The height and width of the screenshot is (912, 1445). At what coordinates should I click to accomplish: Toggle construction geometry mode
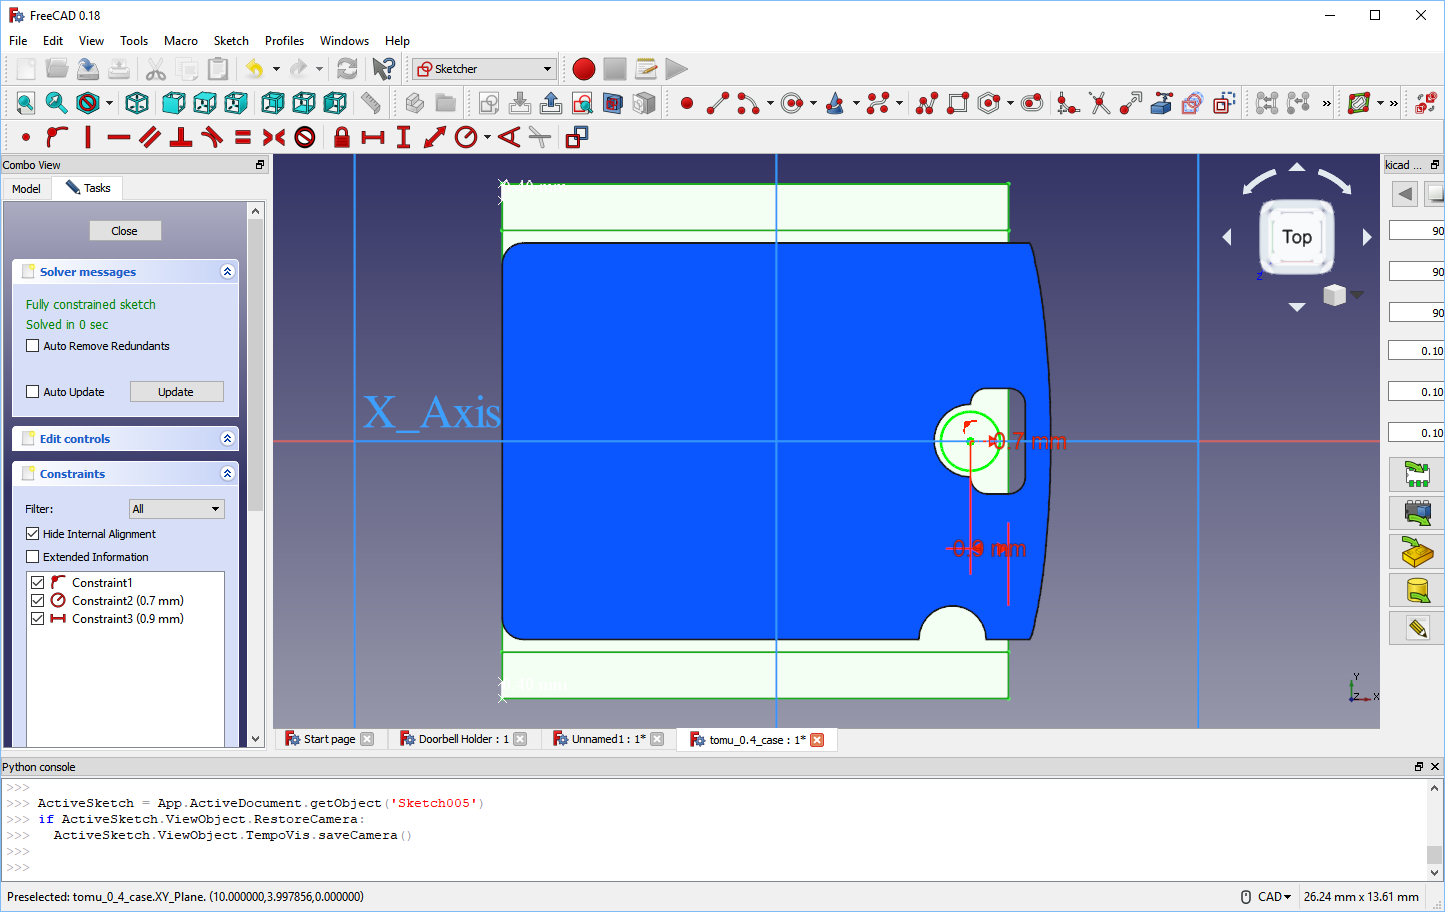click(x=1222, y=103)
